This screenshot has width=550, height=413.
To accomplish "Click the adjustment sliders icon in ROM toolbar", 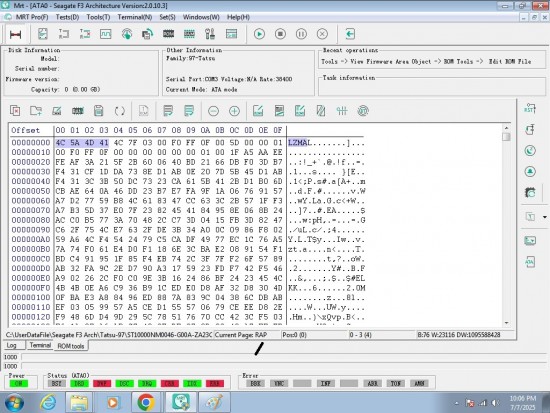I will coord(342,111).
